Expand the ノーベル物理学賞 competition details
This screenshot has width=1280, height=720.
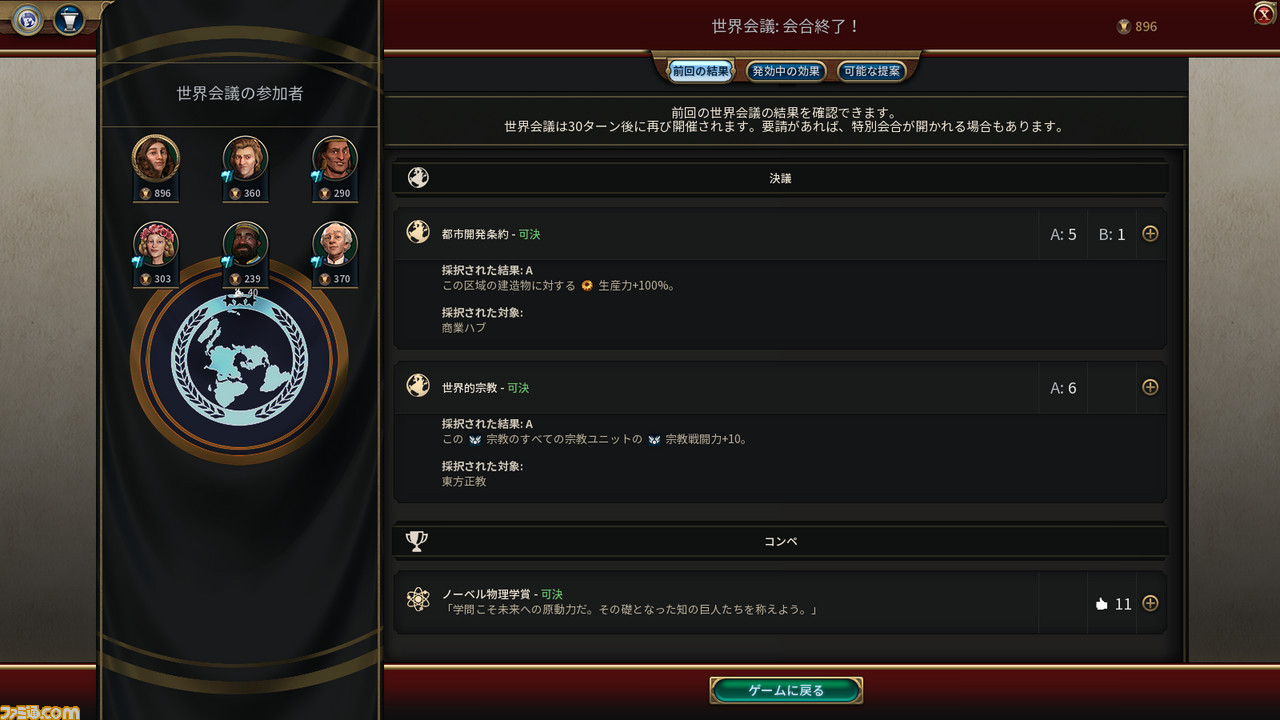pos(1150,603)
